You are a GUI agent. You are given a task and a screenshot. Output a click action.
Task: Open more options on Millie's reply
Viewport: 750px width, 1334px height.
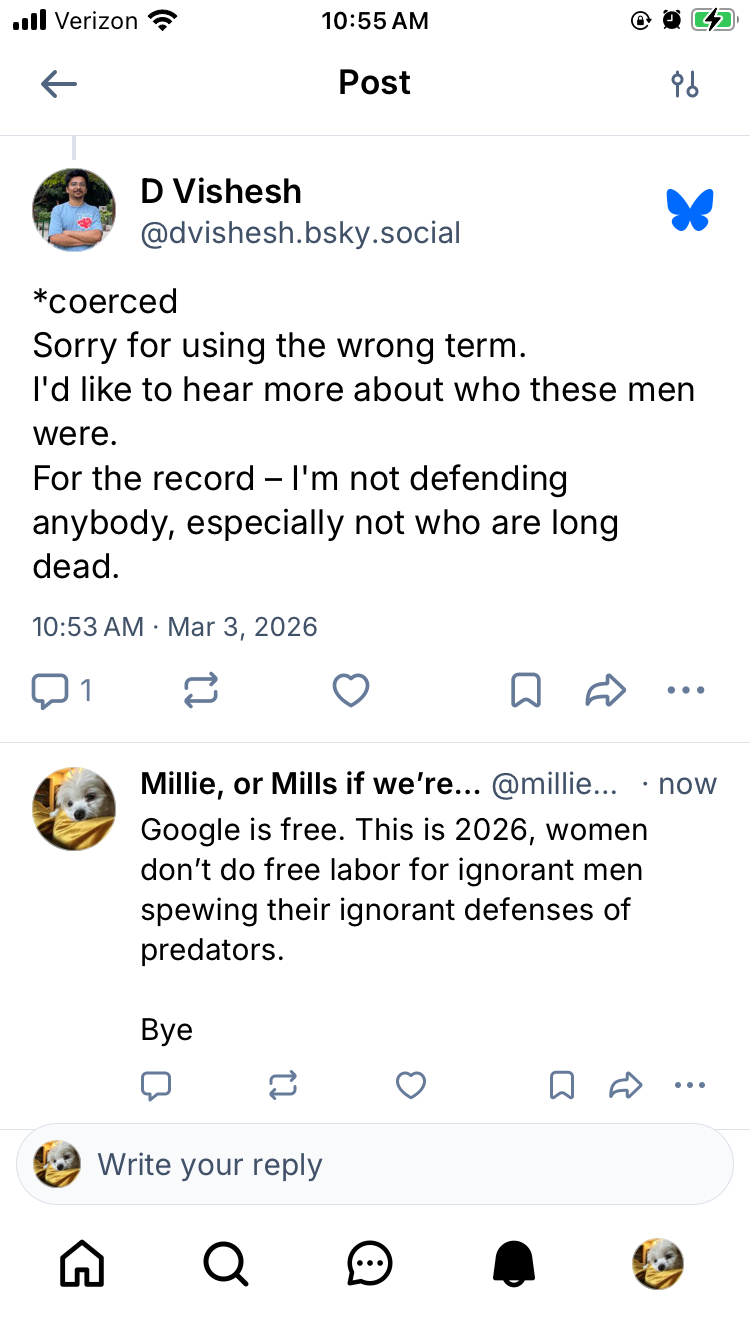[x=690, y=1085]
